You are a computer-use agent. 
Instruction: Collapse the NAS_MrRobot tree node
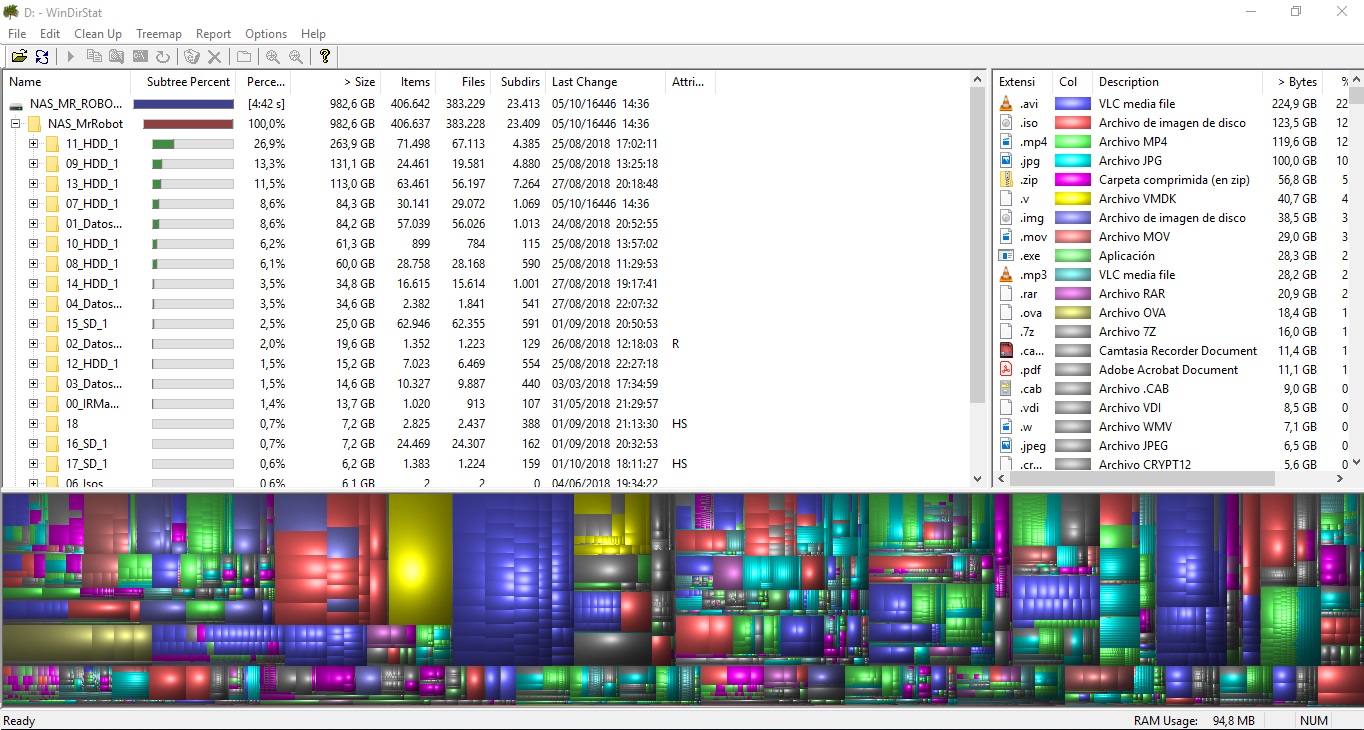tap(15, 123)
